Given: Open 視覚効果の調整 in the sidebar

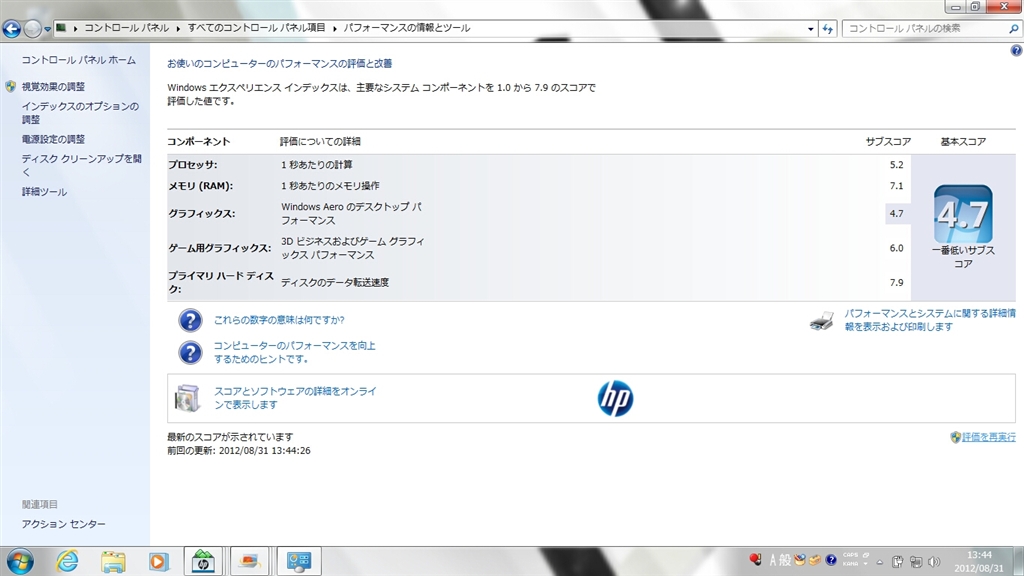Looking at the screenshot, I should coord(53,87).
